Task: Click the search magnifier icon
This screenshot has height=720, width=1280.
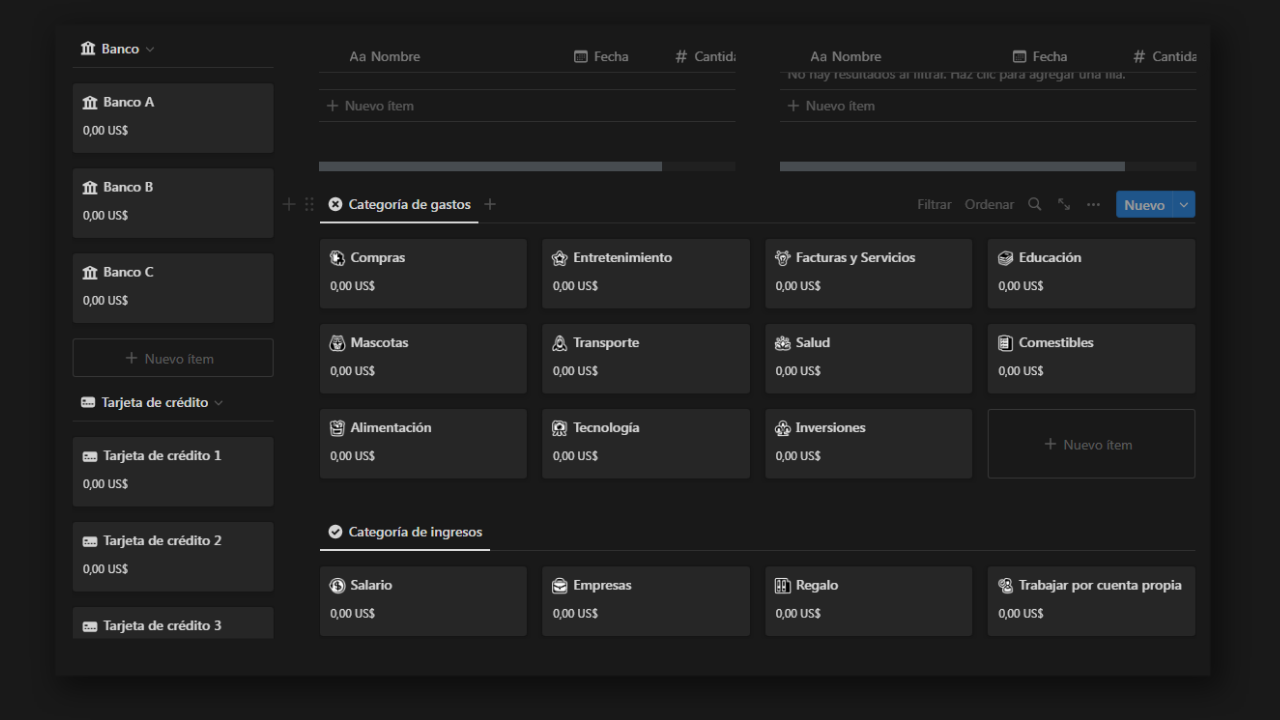Action: (x=1035, y=204)
